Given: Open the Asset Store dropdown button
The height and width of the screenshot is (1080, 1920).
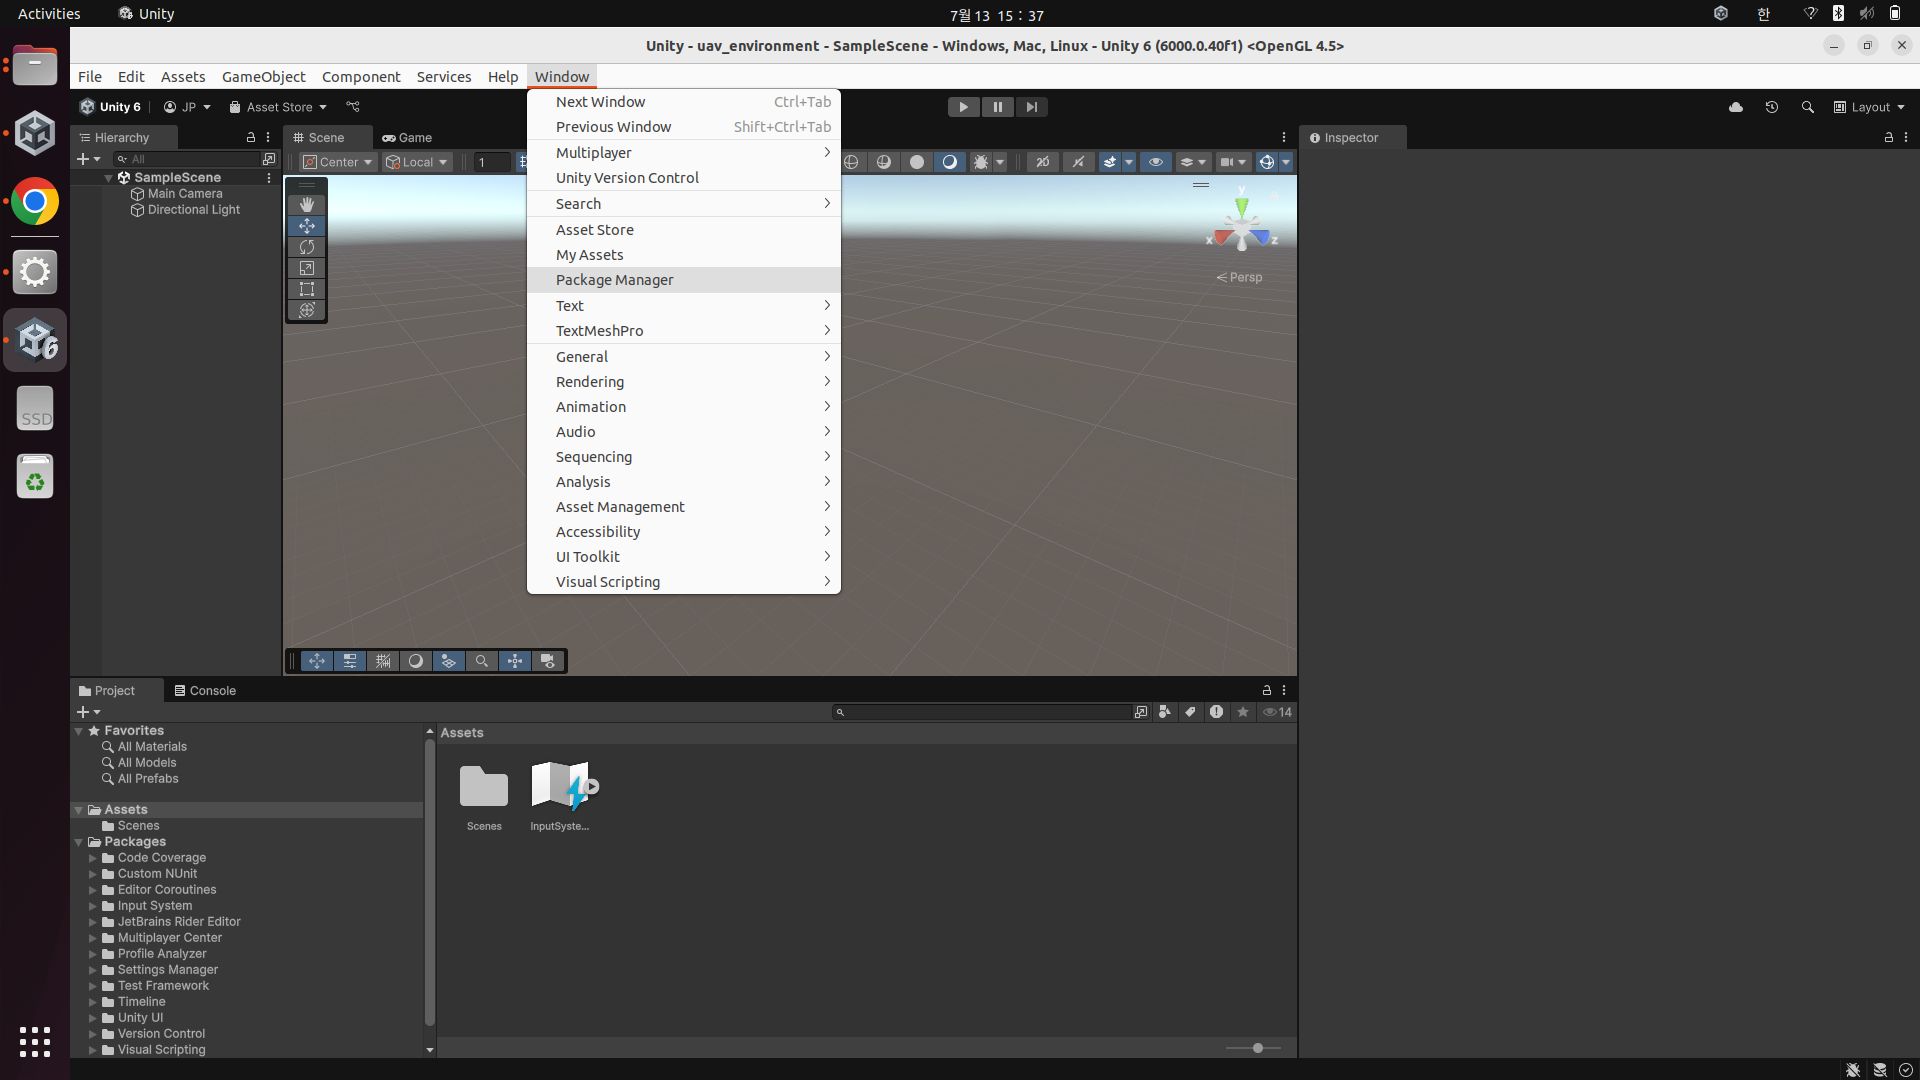Looking at the screenshot, I should click(x=278, y=107).
